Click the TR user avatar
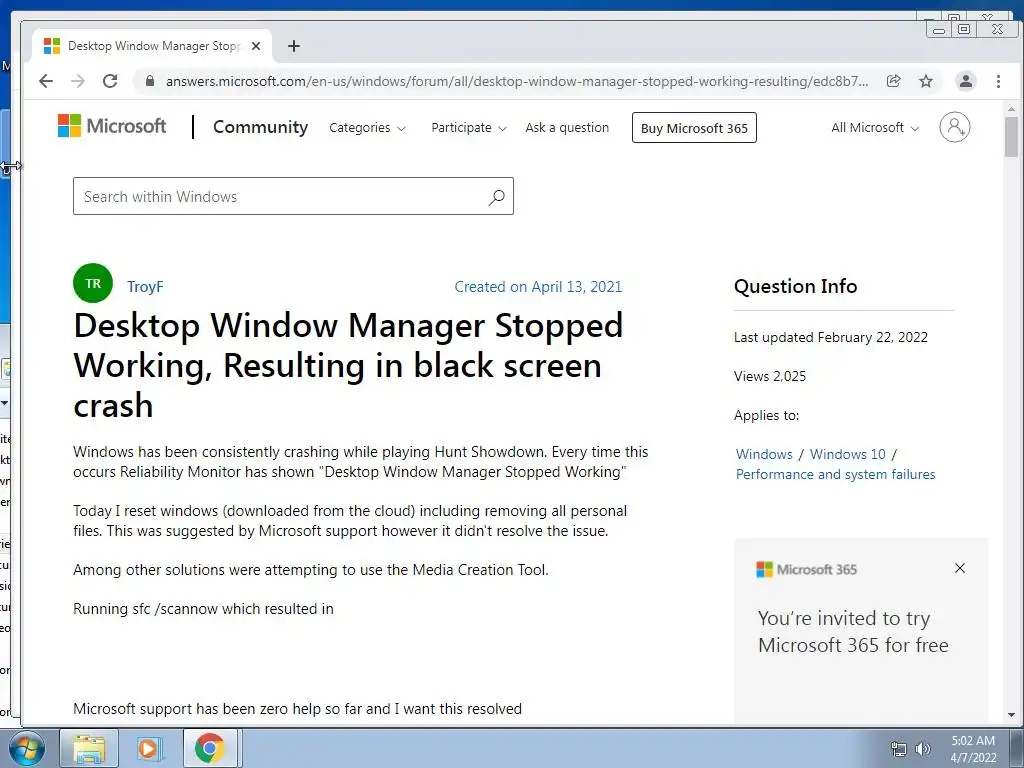Image resolution: width=1024 pixels, height=768 pixels. [93, 283]
